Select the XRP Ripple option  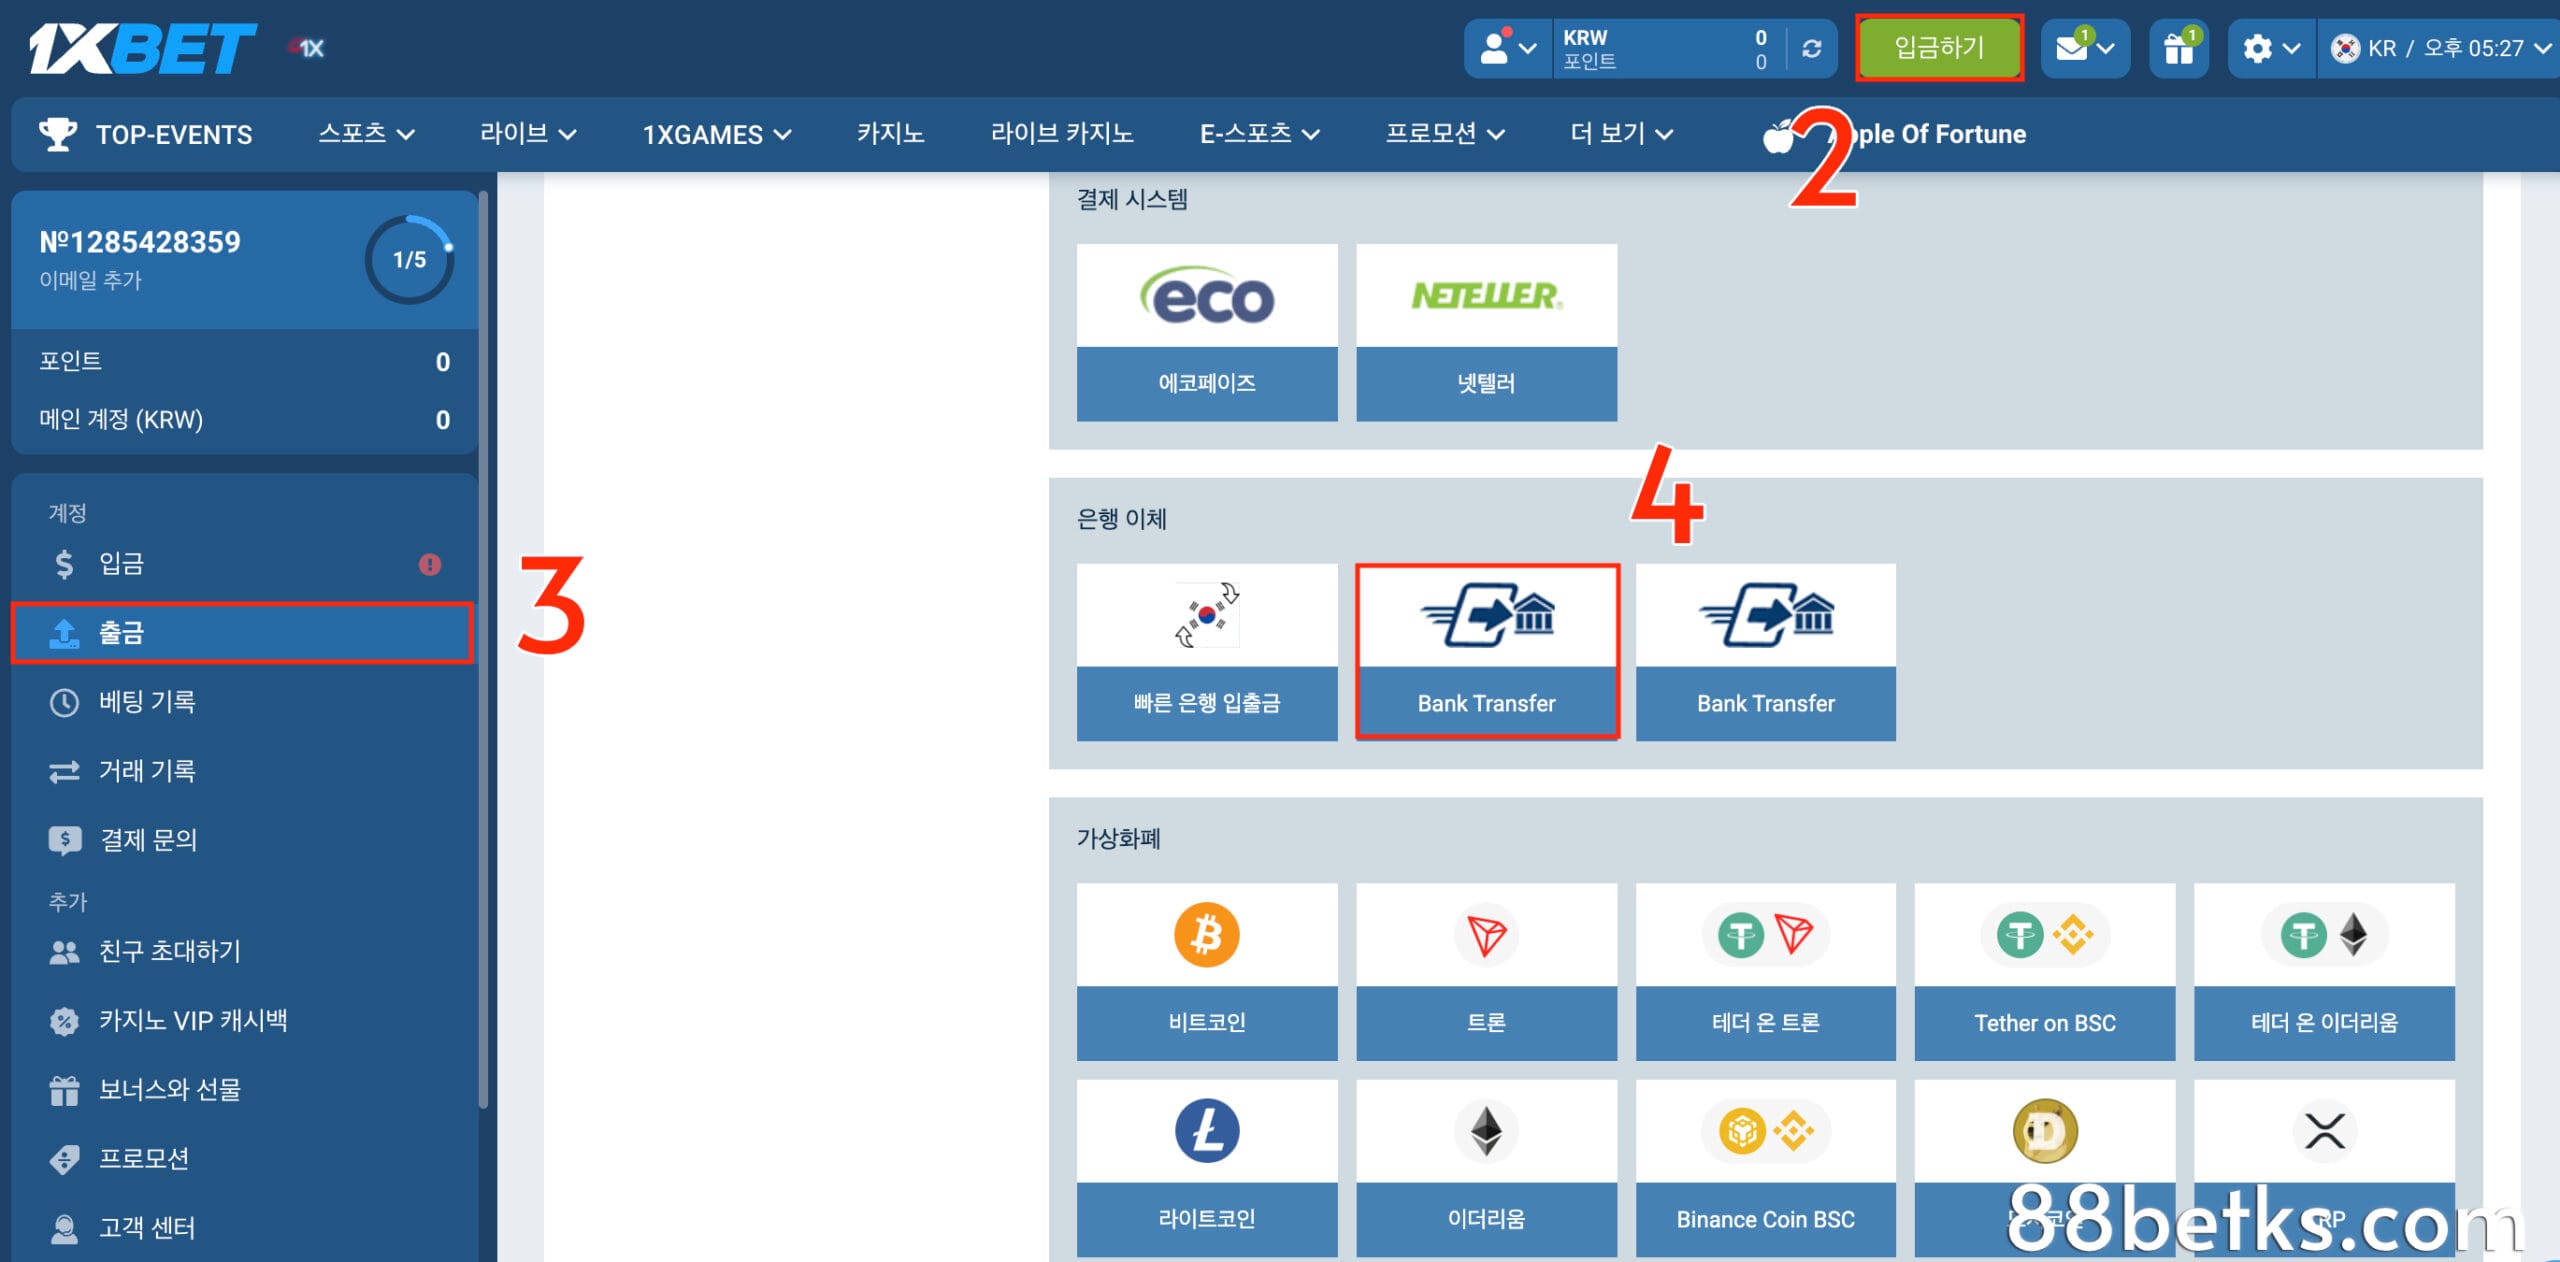[2324, 1168]
